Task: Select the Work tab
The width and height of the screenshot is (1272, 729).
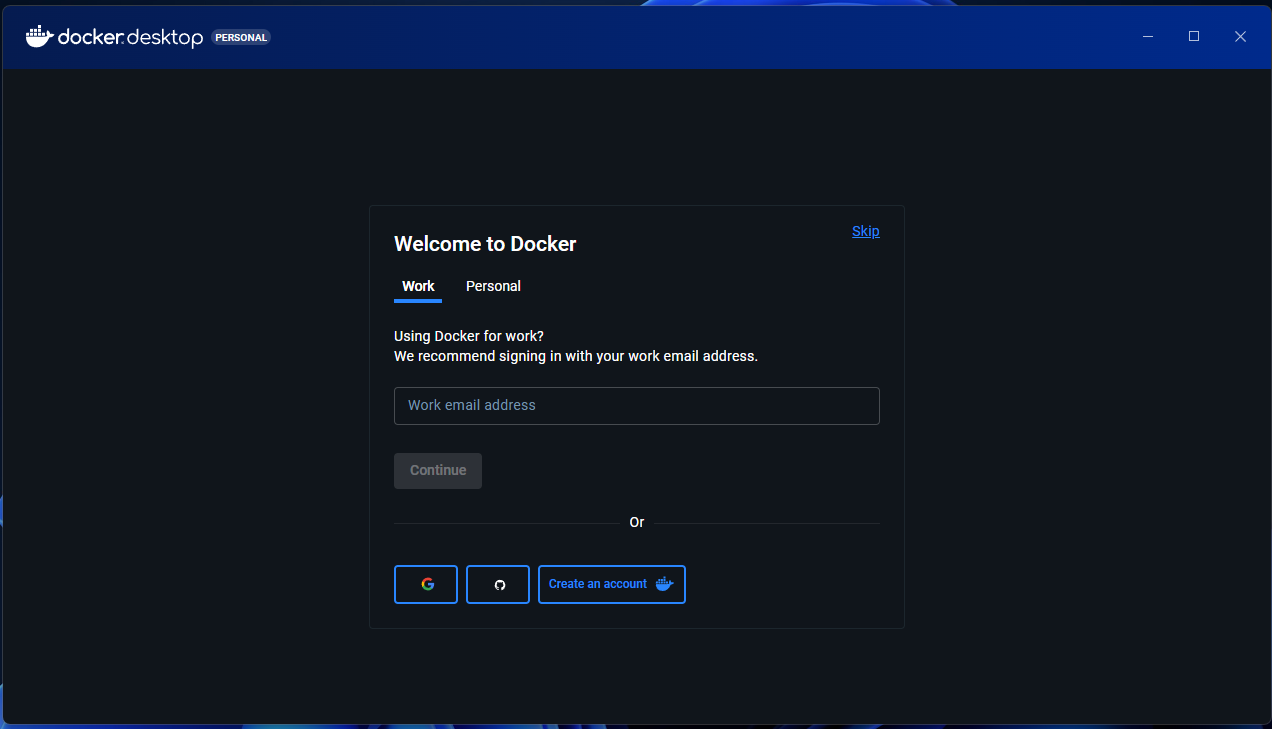Action: click(x=418, y=286)
